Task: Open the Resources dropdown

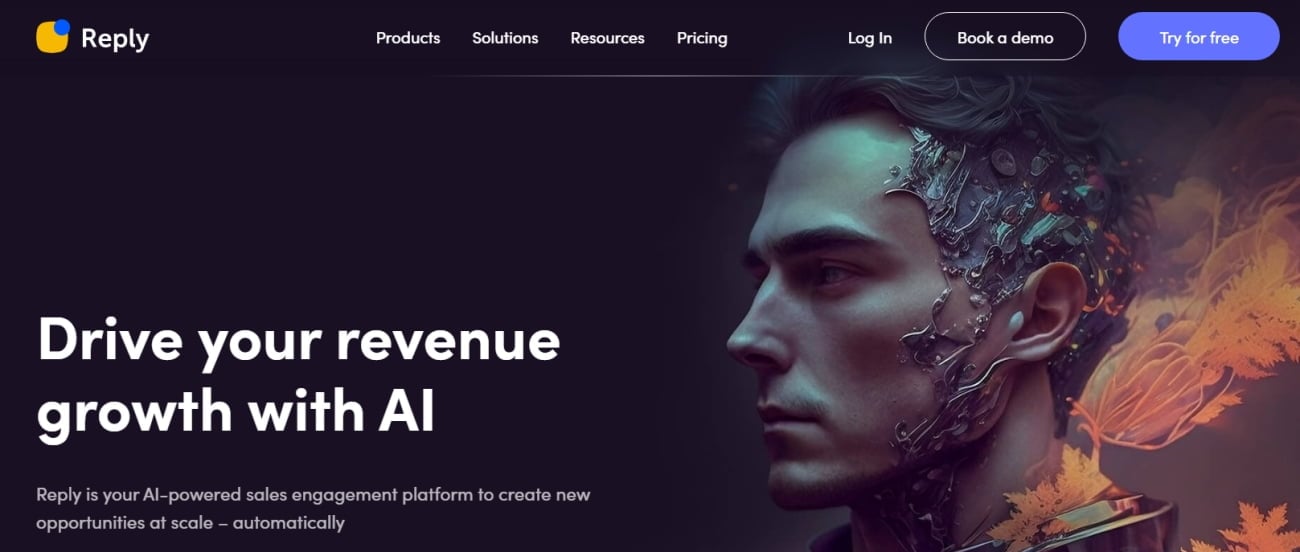Action: tap(607, 38)
